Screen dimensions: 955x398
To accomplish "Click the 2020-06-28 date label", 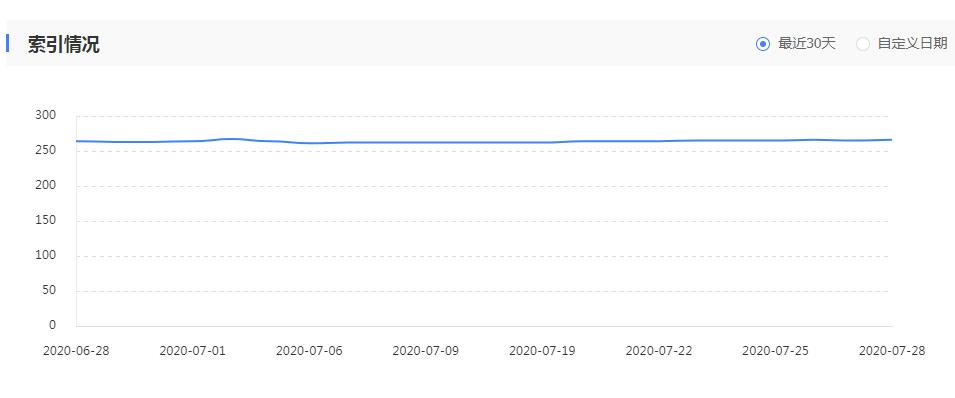I will [76, 352].
